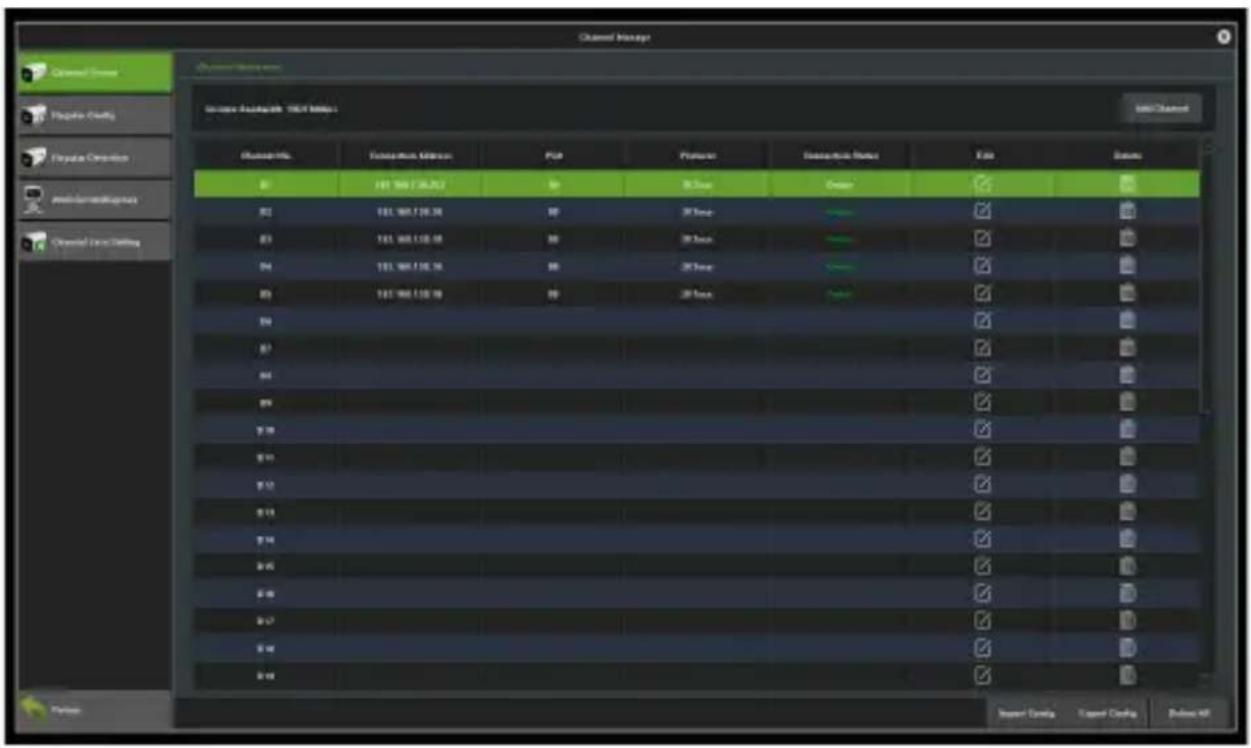This screenshot has width=1251, height=748.
Task: Click the edit icon for channel 01
Action: coord(981,184)
